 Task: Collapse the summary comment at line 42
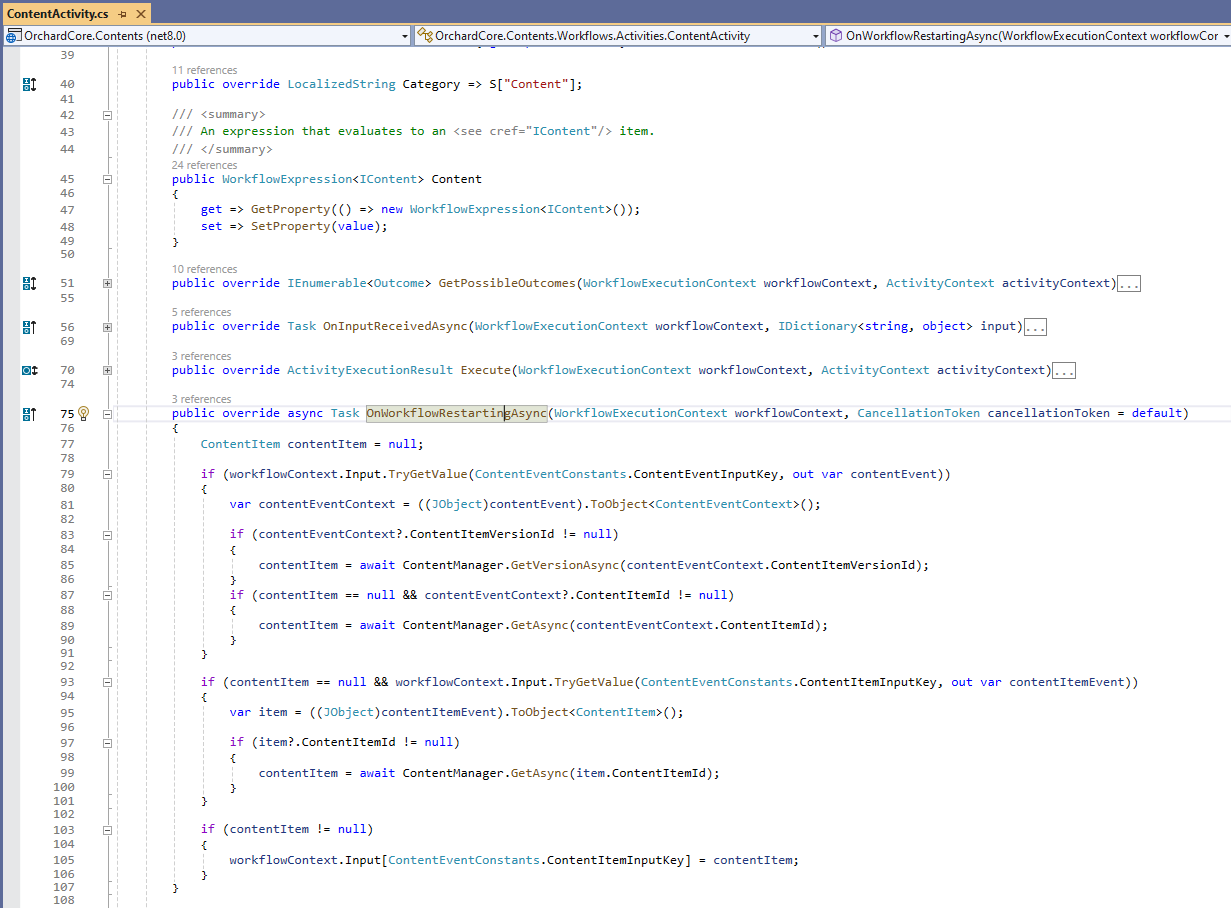click(108, 115)
